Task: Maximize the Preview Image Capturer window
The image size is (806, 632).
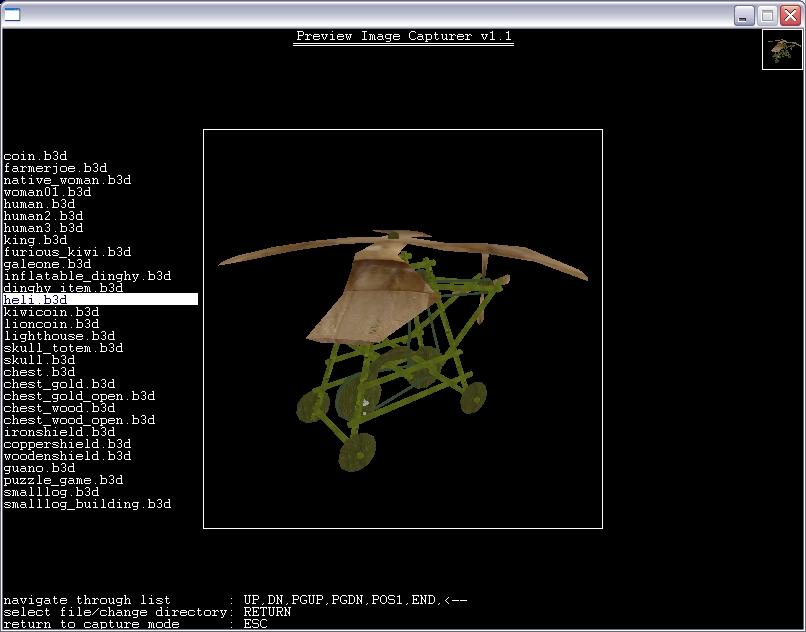Action: pyautogui.click(x=767, y=15)
